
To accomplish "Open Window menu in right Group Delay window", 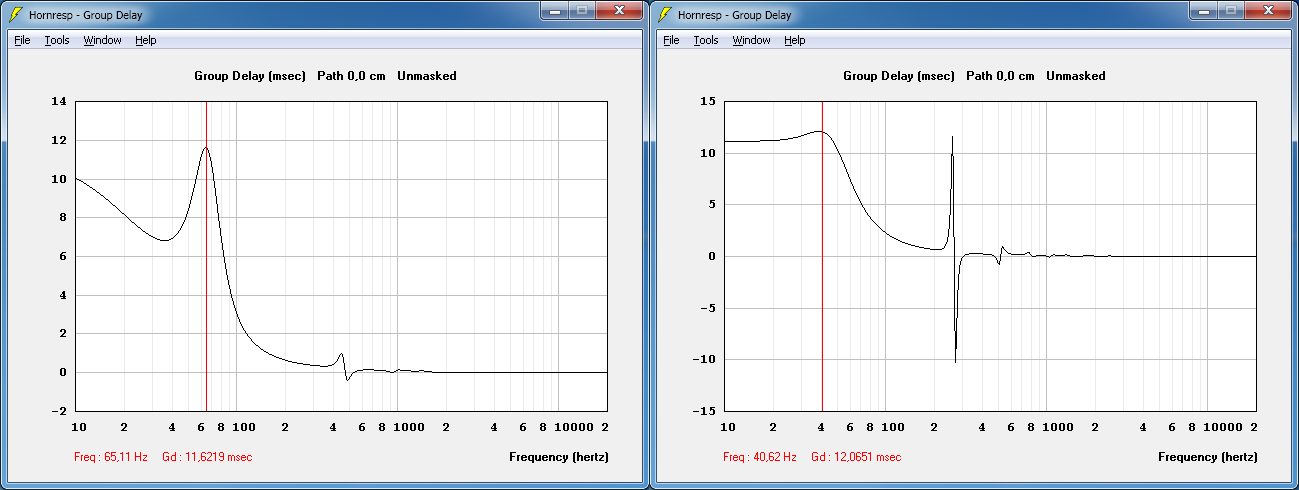I will tap(751, 40).
